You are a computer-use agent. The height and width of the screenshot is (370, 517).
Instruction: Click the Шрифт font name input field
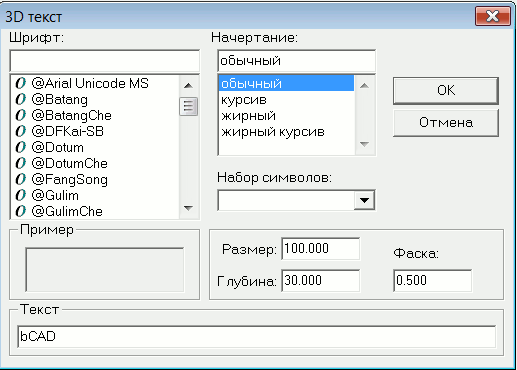point(105,61)
